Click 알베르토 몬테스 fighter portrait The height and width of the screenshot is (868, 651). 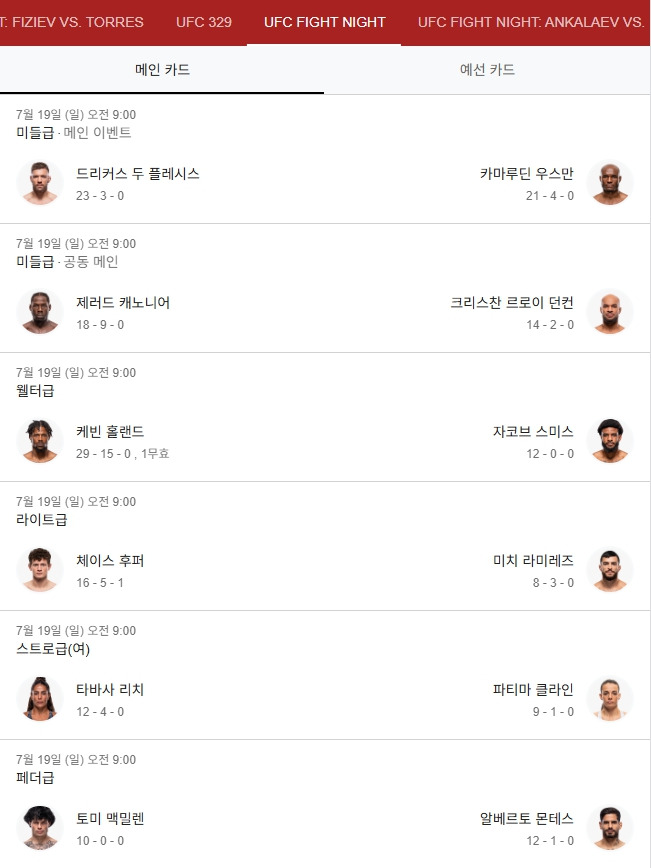point(610,828)
